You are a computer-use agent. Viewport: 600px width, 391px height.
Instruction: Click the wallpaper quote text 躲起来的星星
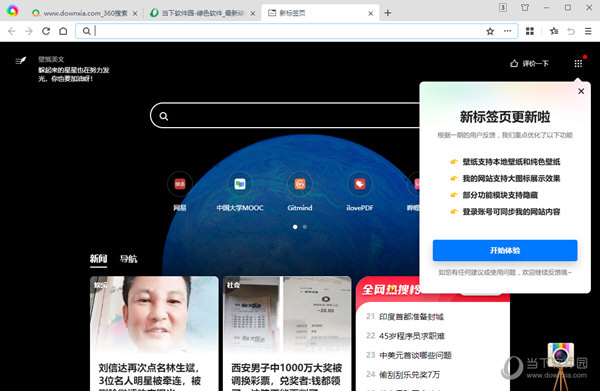(73, 74)
